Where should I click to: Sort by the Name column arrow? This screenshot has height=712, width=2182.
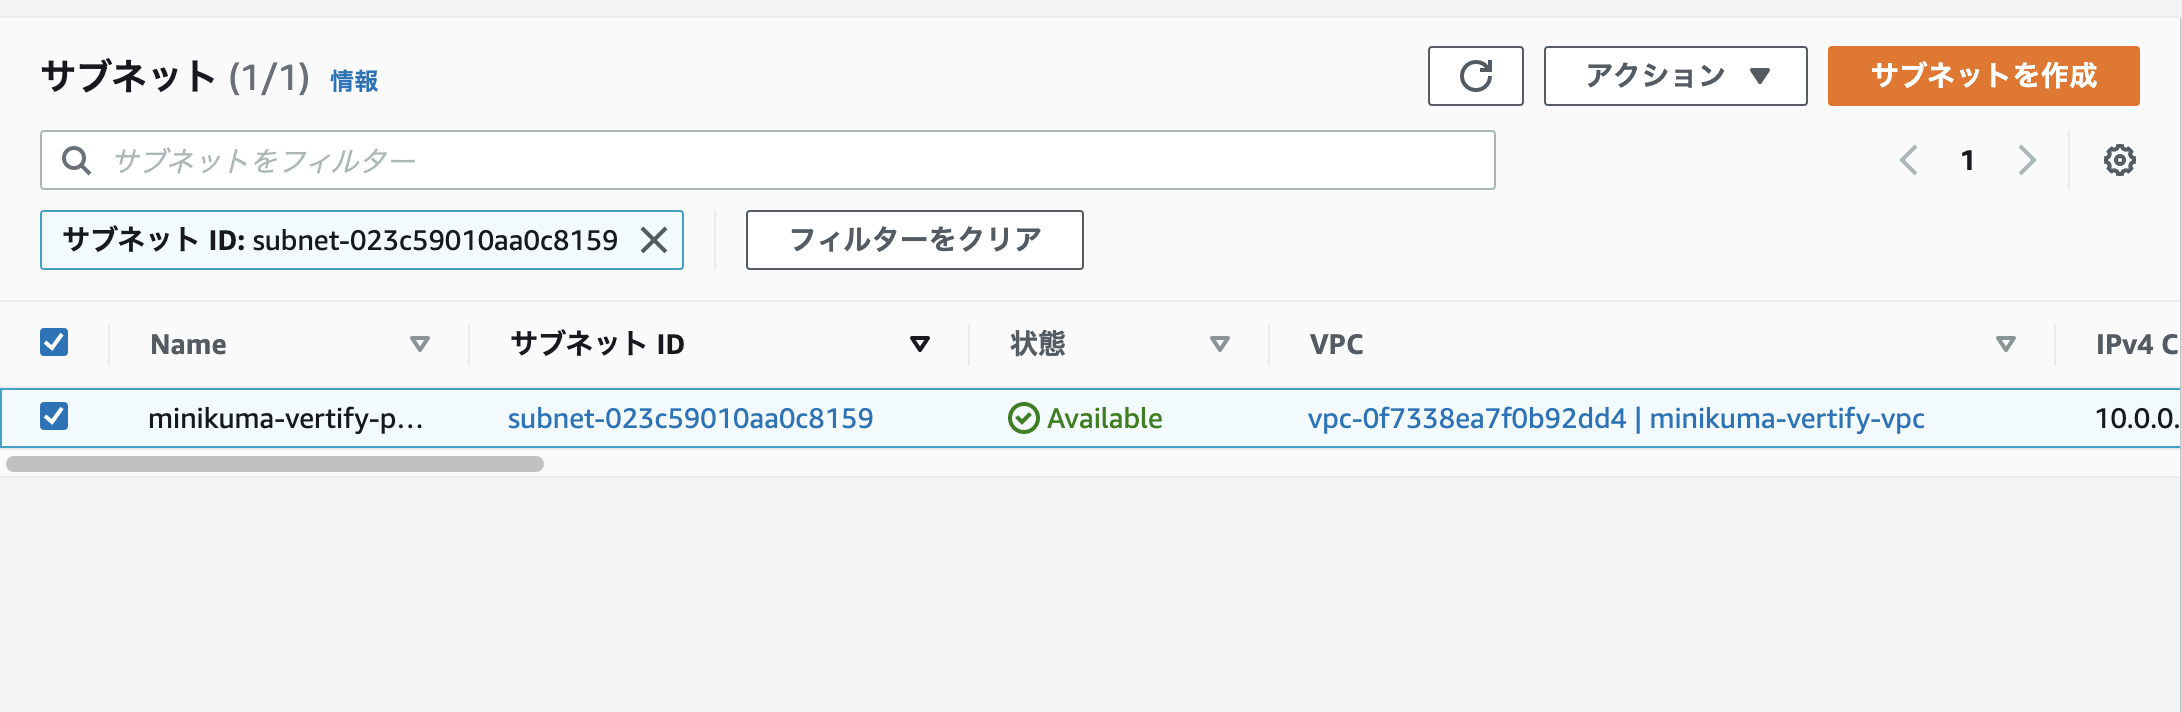[421, 343]
